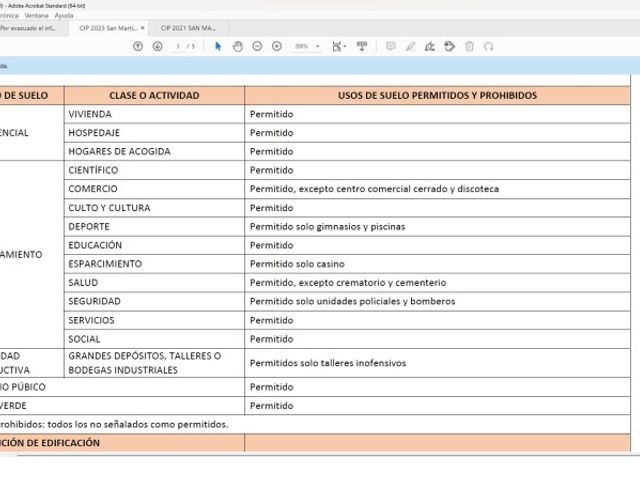This screenshot has width=640, height=480.
Task: Click the read mode scrolling icon
Action: (362, 47)
